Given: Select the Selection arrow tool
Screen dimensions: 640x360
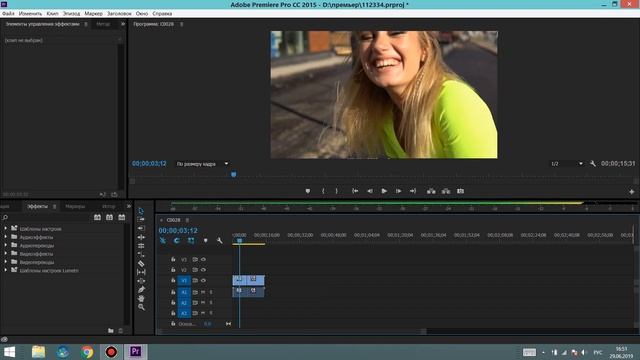Looking at the screenshot, I should pos(141,211).
